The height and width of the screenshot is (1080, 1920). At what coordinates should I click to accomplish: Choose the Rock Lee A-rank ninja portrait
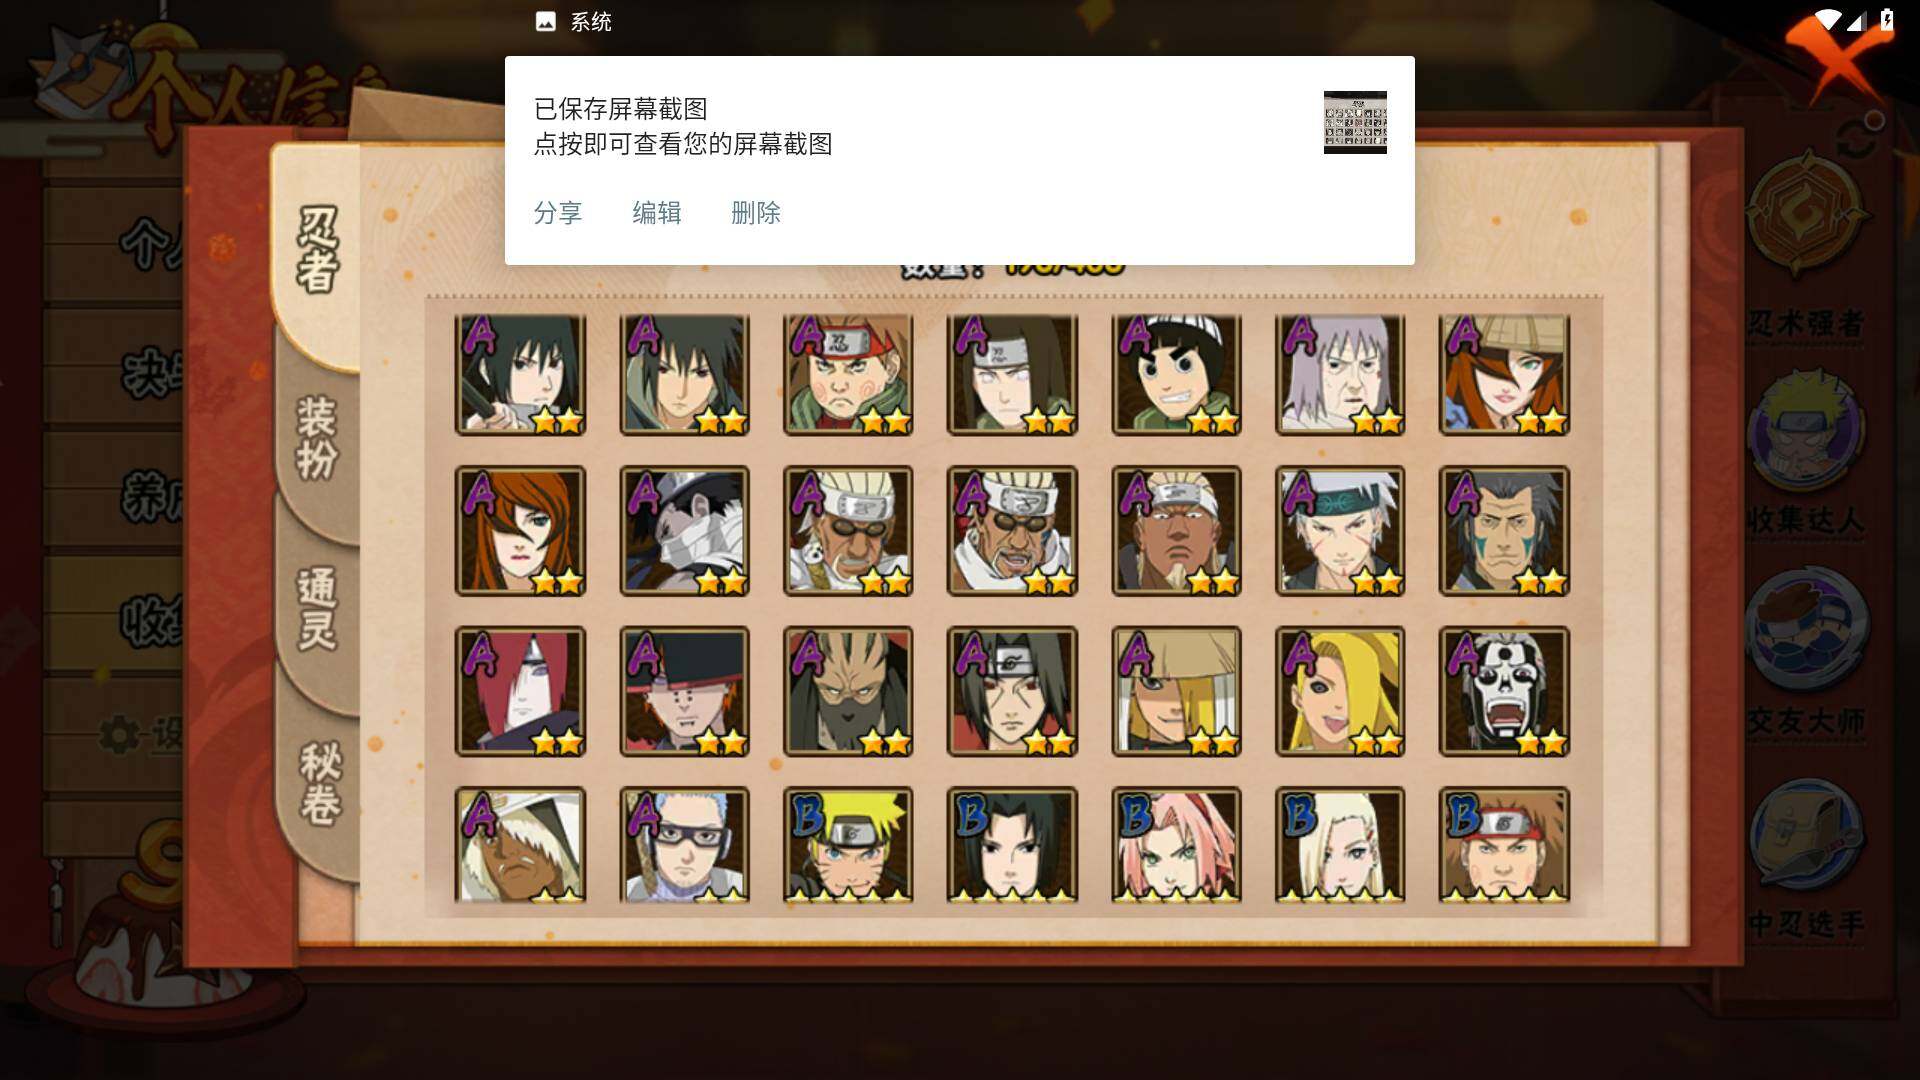click(1176, 375)
